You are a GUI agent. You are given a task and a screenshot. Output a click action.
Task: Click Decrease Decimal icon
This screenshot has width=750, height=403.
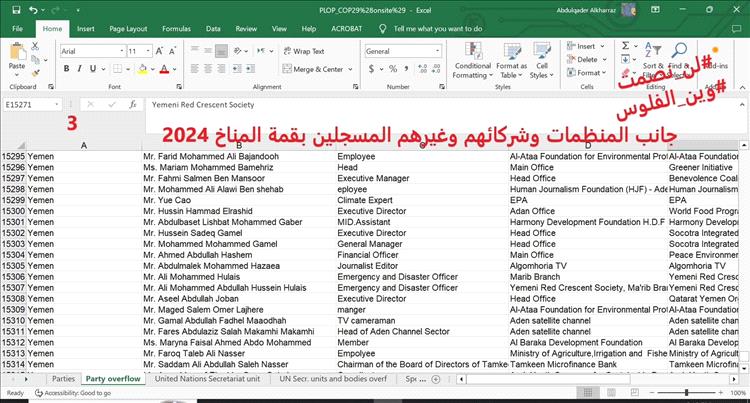(x=436, y=69)
